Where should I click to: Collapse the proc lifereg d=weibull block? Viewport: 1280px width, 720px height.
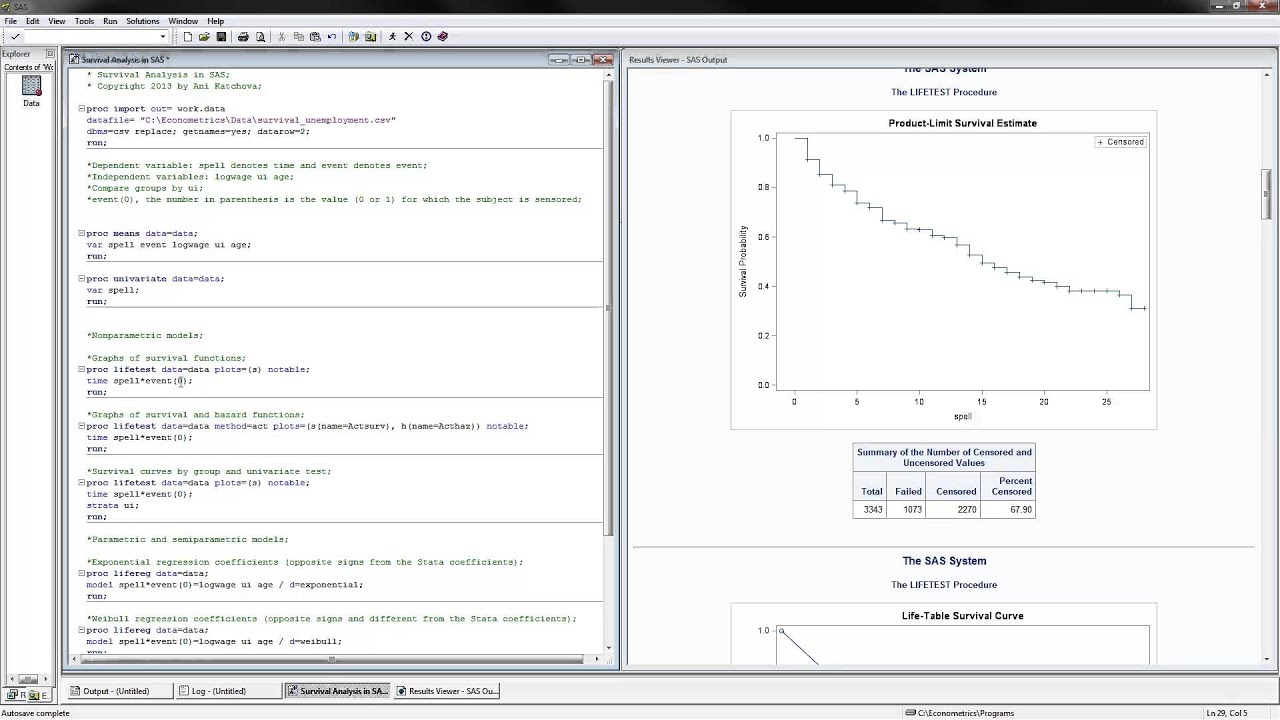(82, 631)
